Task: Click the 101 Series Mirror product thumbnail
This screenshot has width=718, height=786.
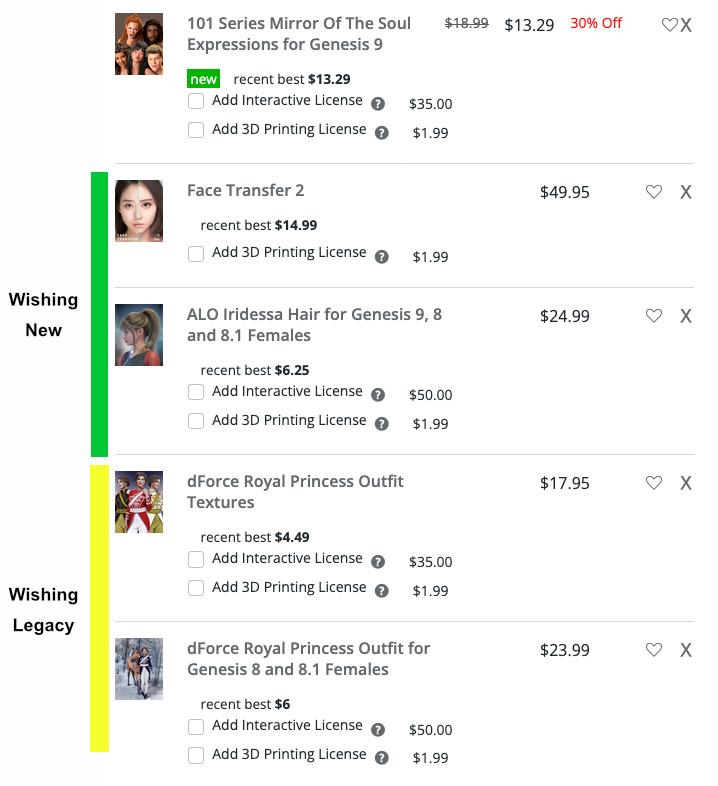Action: tap(139, 44)
